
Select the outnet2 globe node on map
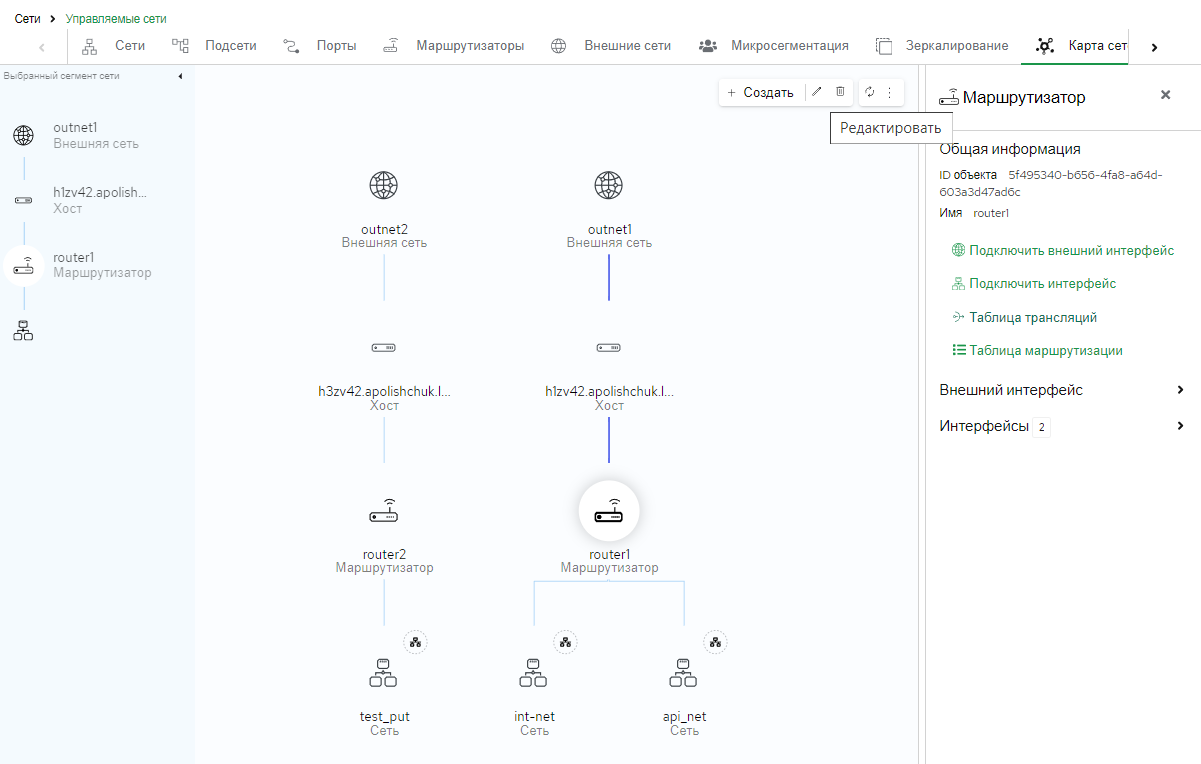pos(384,185)
